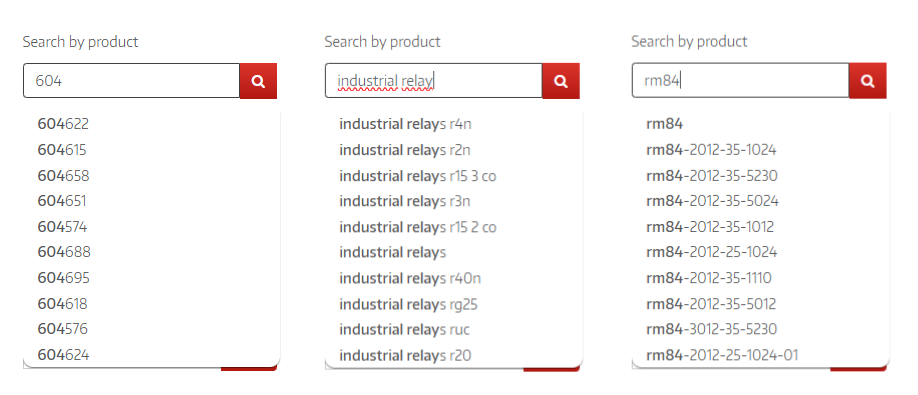Select suggestion rm84-3012-35-5230
The image size is (918, 395).
click(712, 329)
